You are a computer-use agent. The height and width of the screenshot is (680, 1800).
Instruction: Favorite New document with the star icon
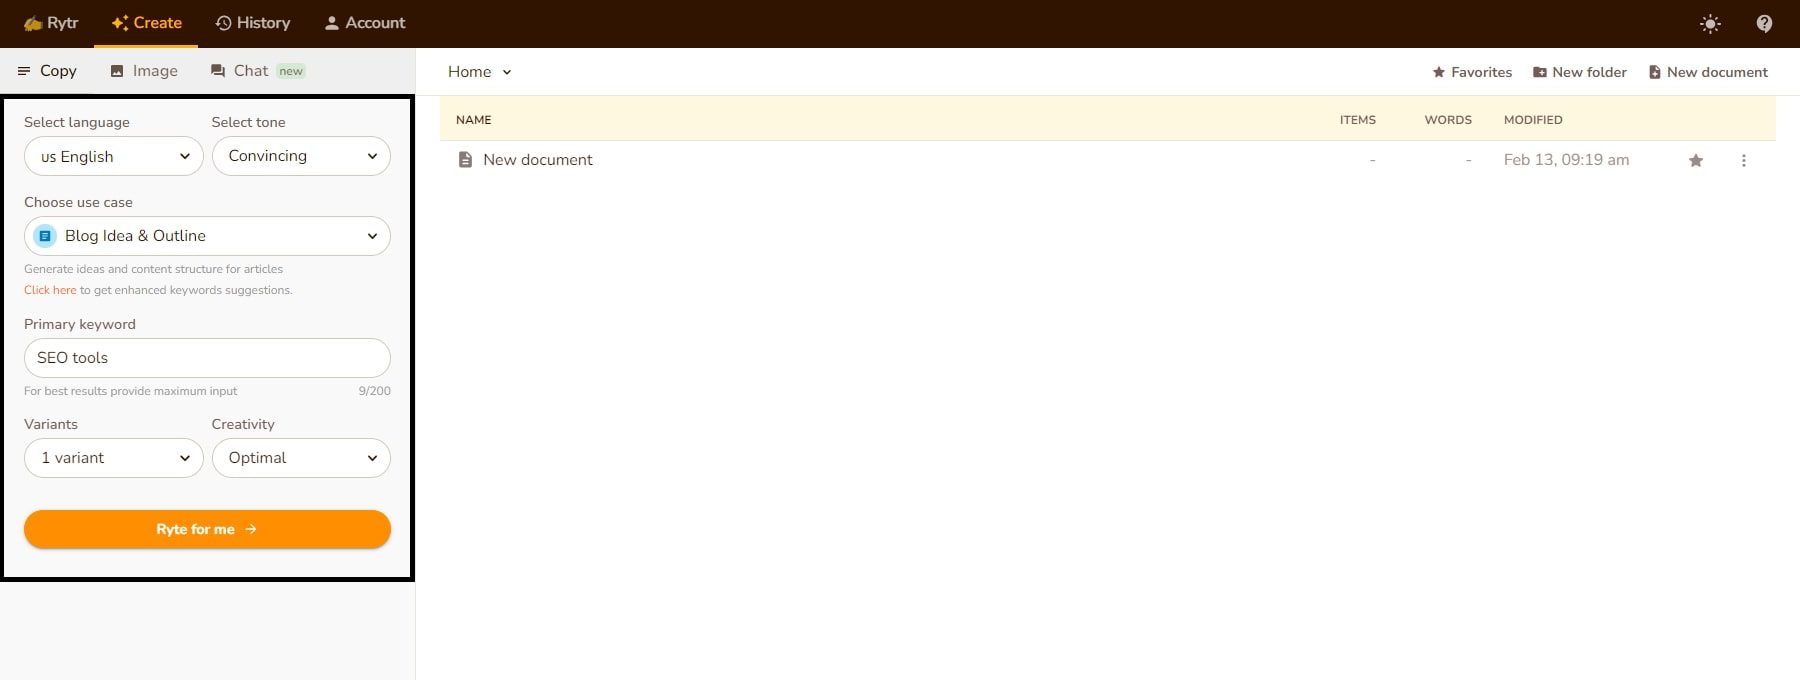pos(1696,160)
